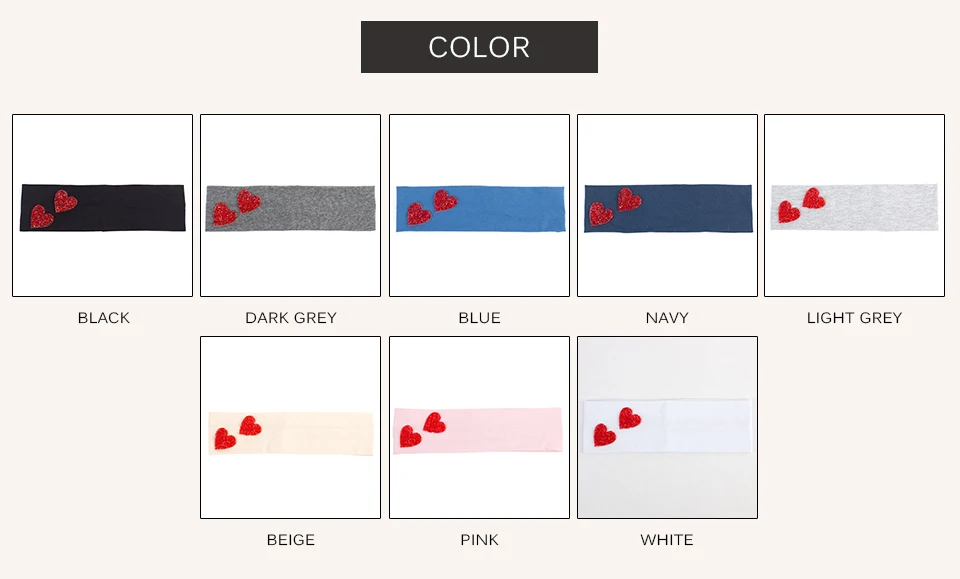Click the PINK color label
This screenshot has width=960, height=579.
(x=479, y=540)
